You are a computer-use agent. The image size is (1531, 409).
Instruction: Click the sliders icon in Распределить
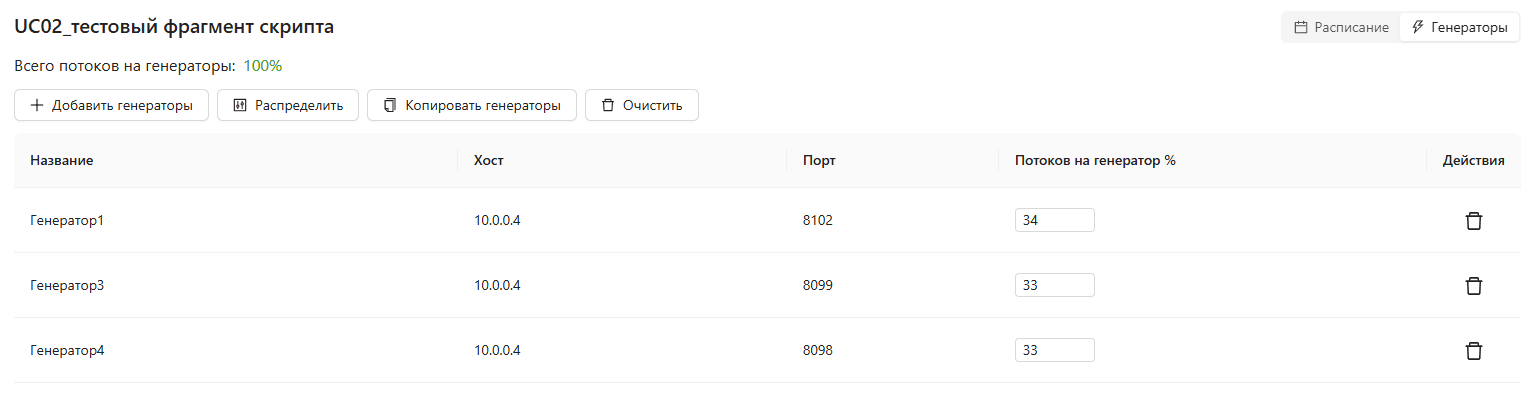(239, 105)
